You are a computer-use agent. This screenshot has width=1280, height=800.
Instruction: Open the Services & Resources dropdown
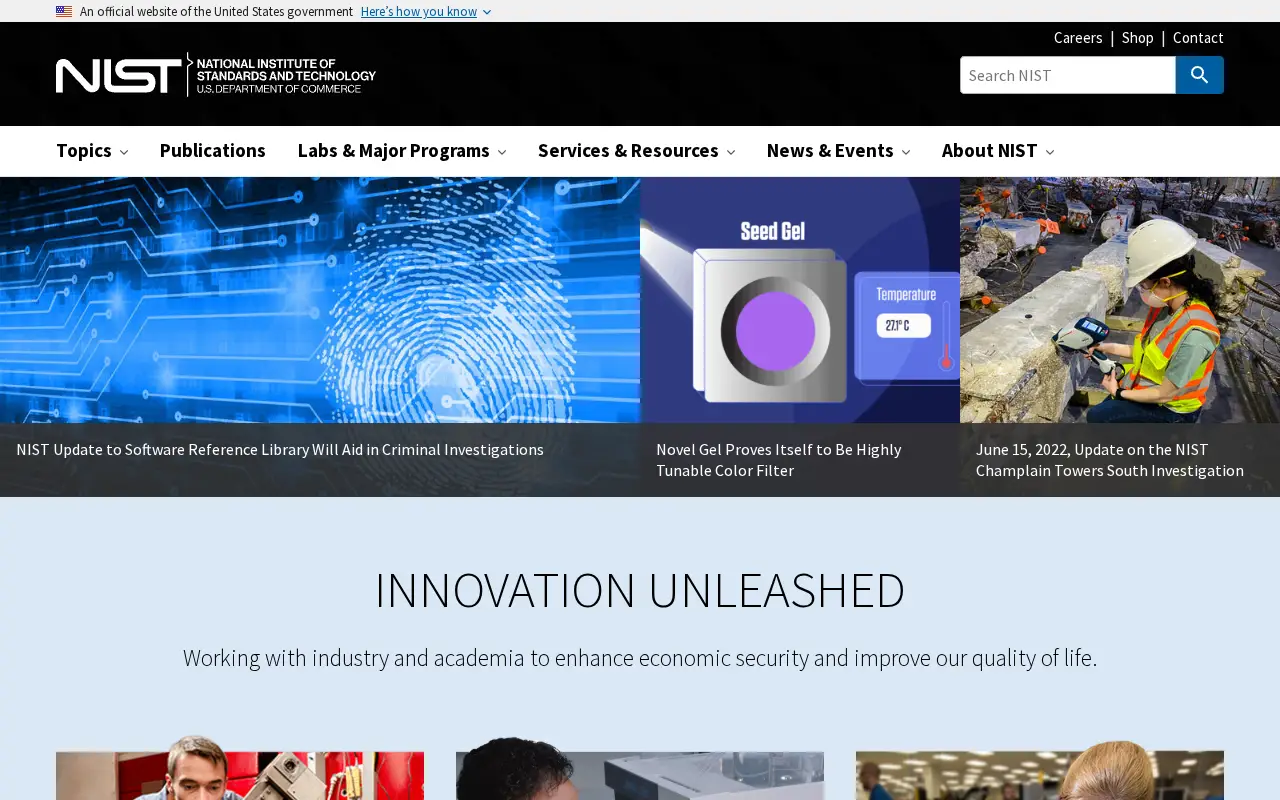click(x=637, y=151)
